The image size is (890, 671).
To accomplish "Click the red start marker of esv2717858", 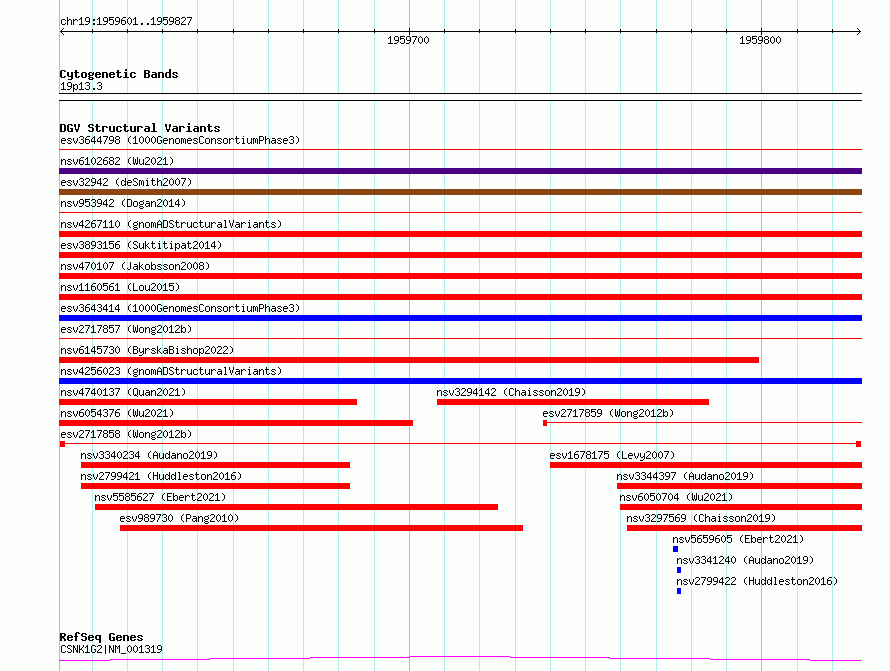I will pyautogui.click(x=62, y=444).
